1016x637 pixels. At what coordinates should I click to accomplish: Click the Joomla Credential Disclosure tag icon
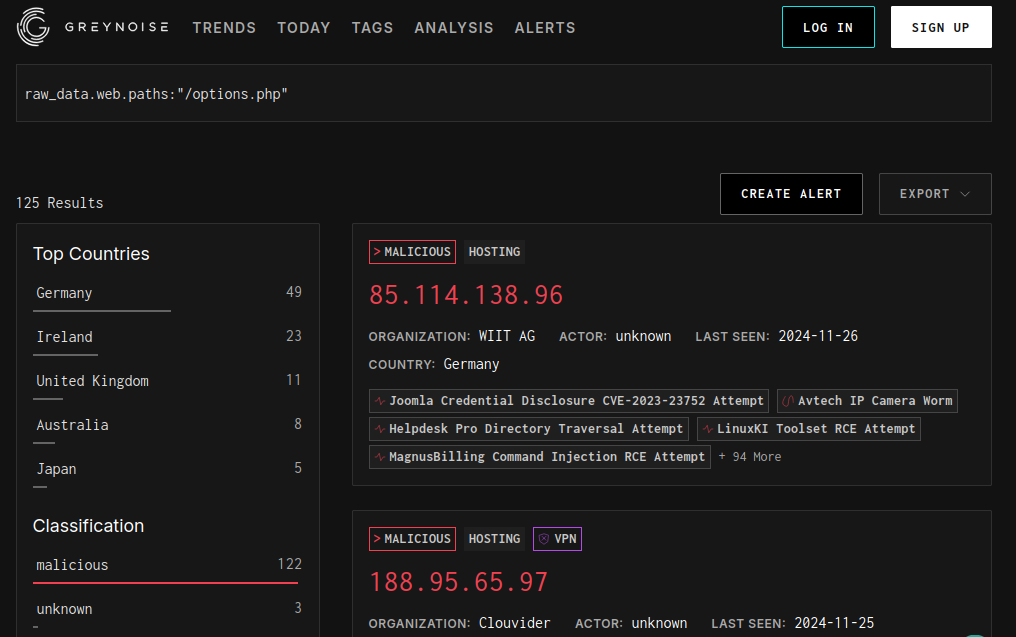coord(380,401)
